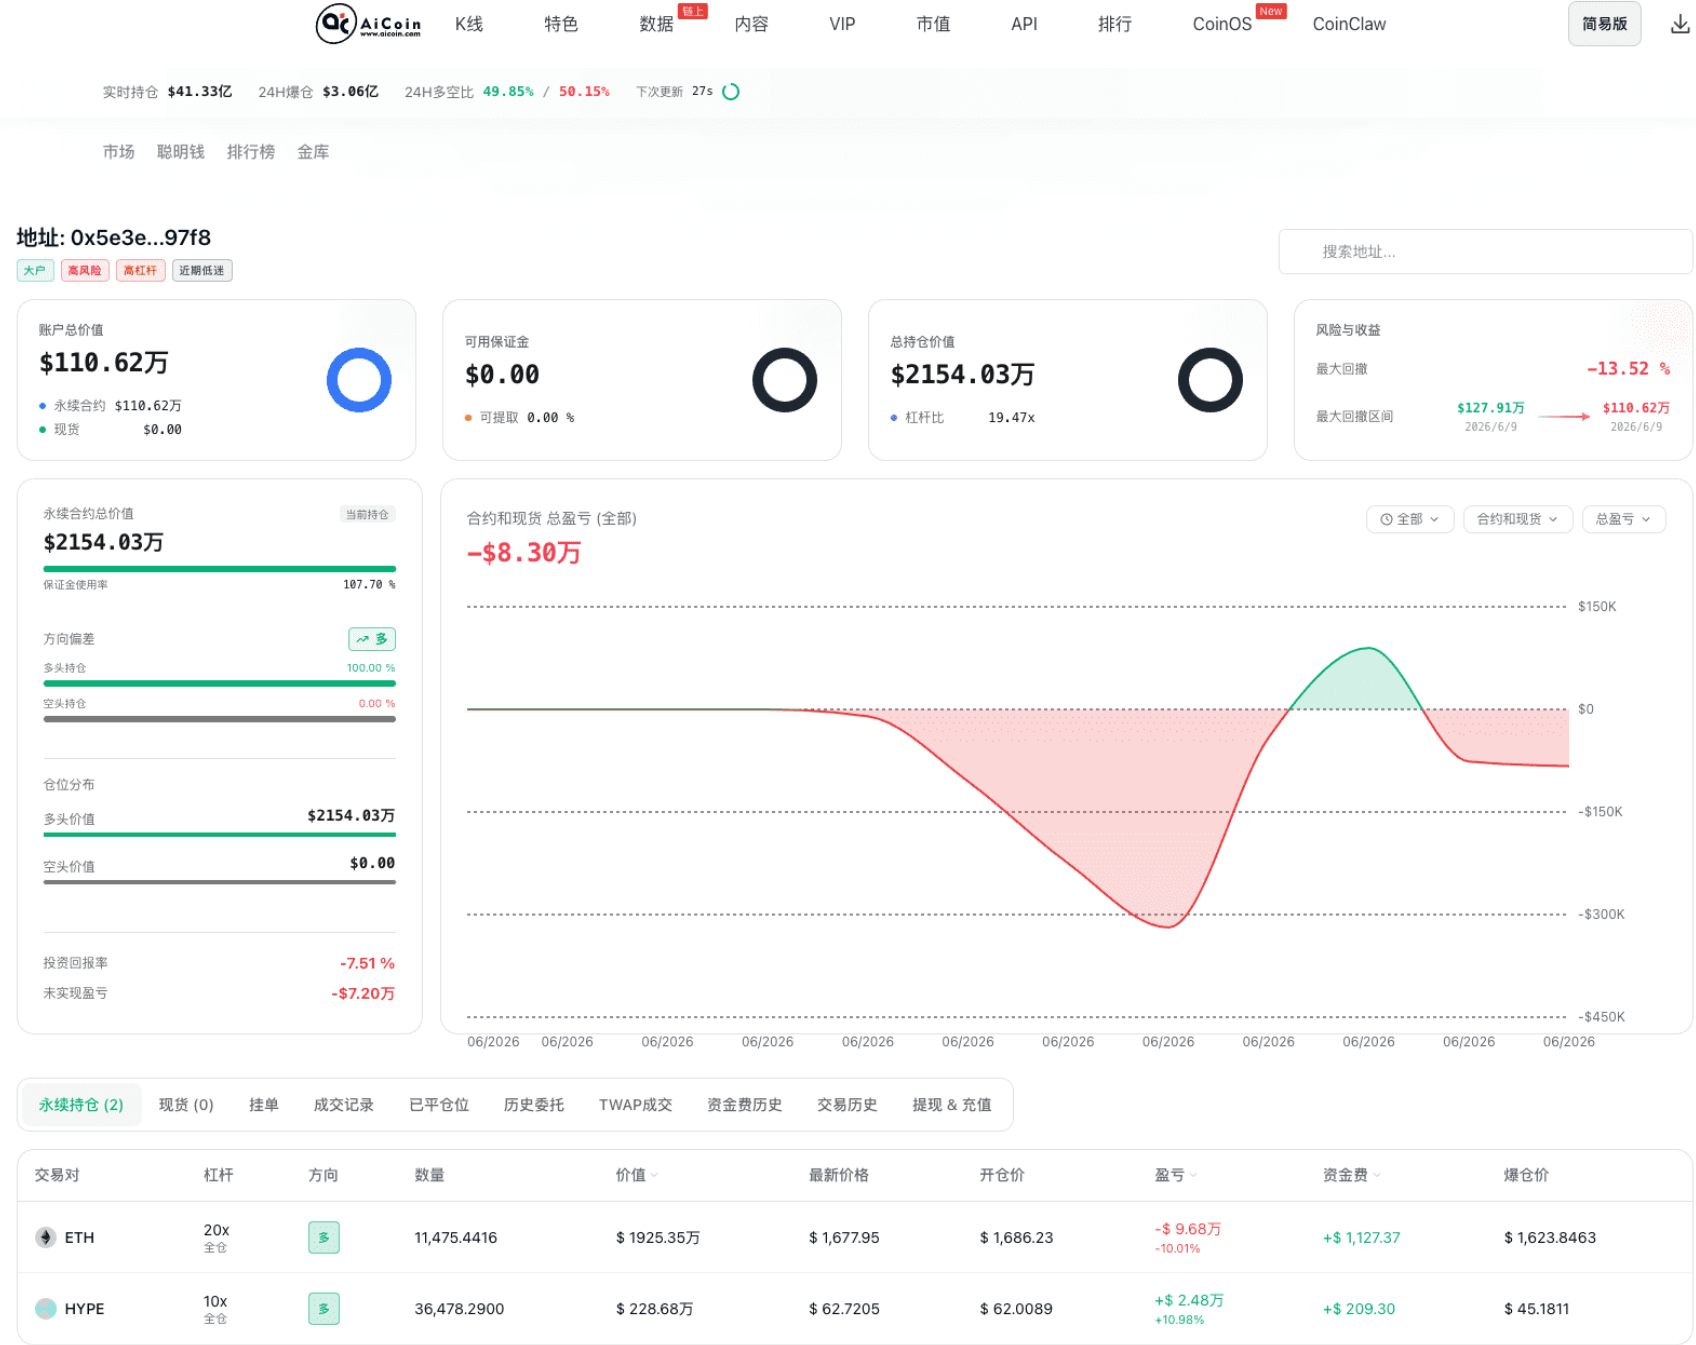Click the AiCoin logo

368,24
